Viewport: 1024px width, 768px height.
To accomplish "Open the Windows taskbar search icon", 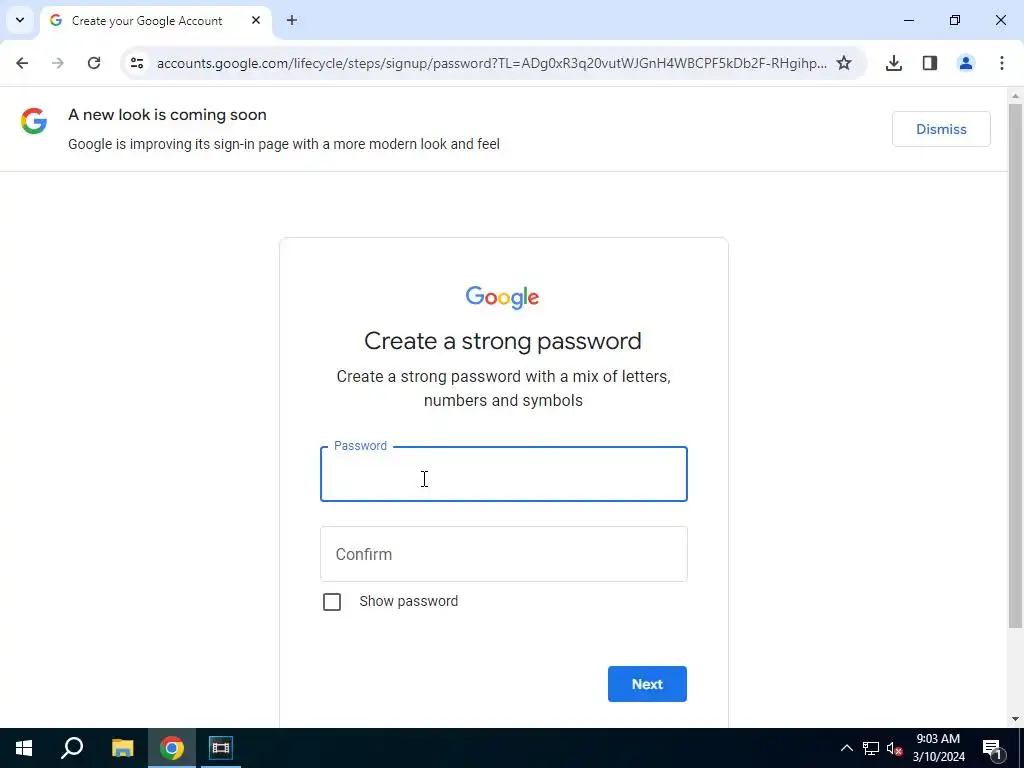I will 72,748.
